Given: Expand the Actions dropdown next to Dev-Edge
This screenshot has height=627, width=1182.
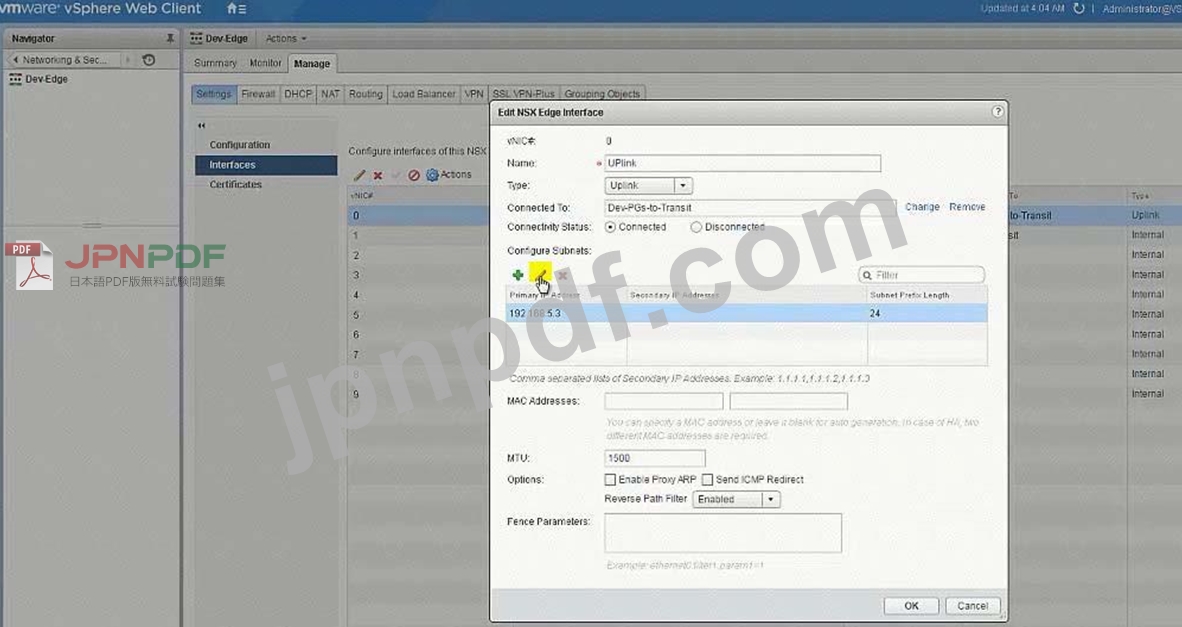Looking at the screenshot, I should pyautogui.click(x=286, y=38).
